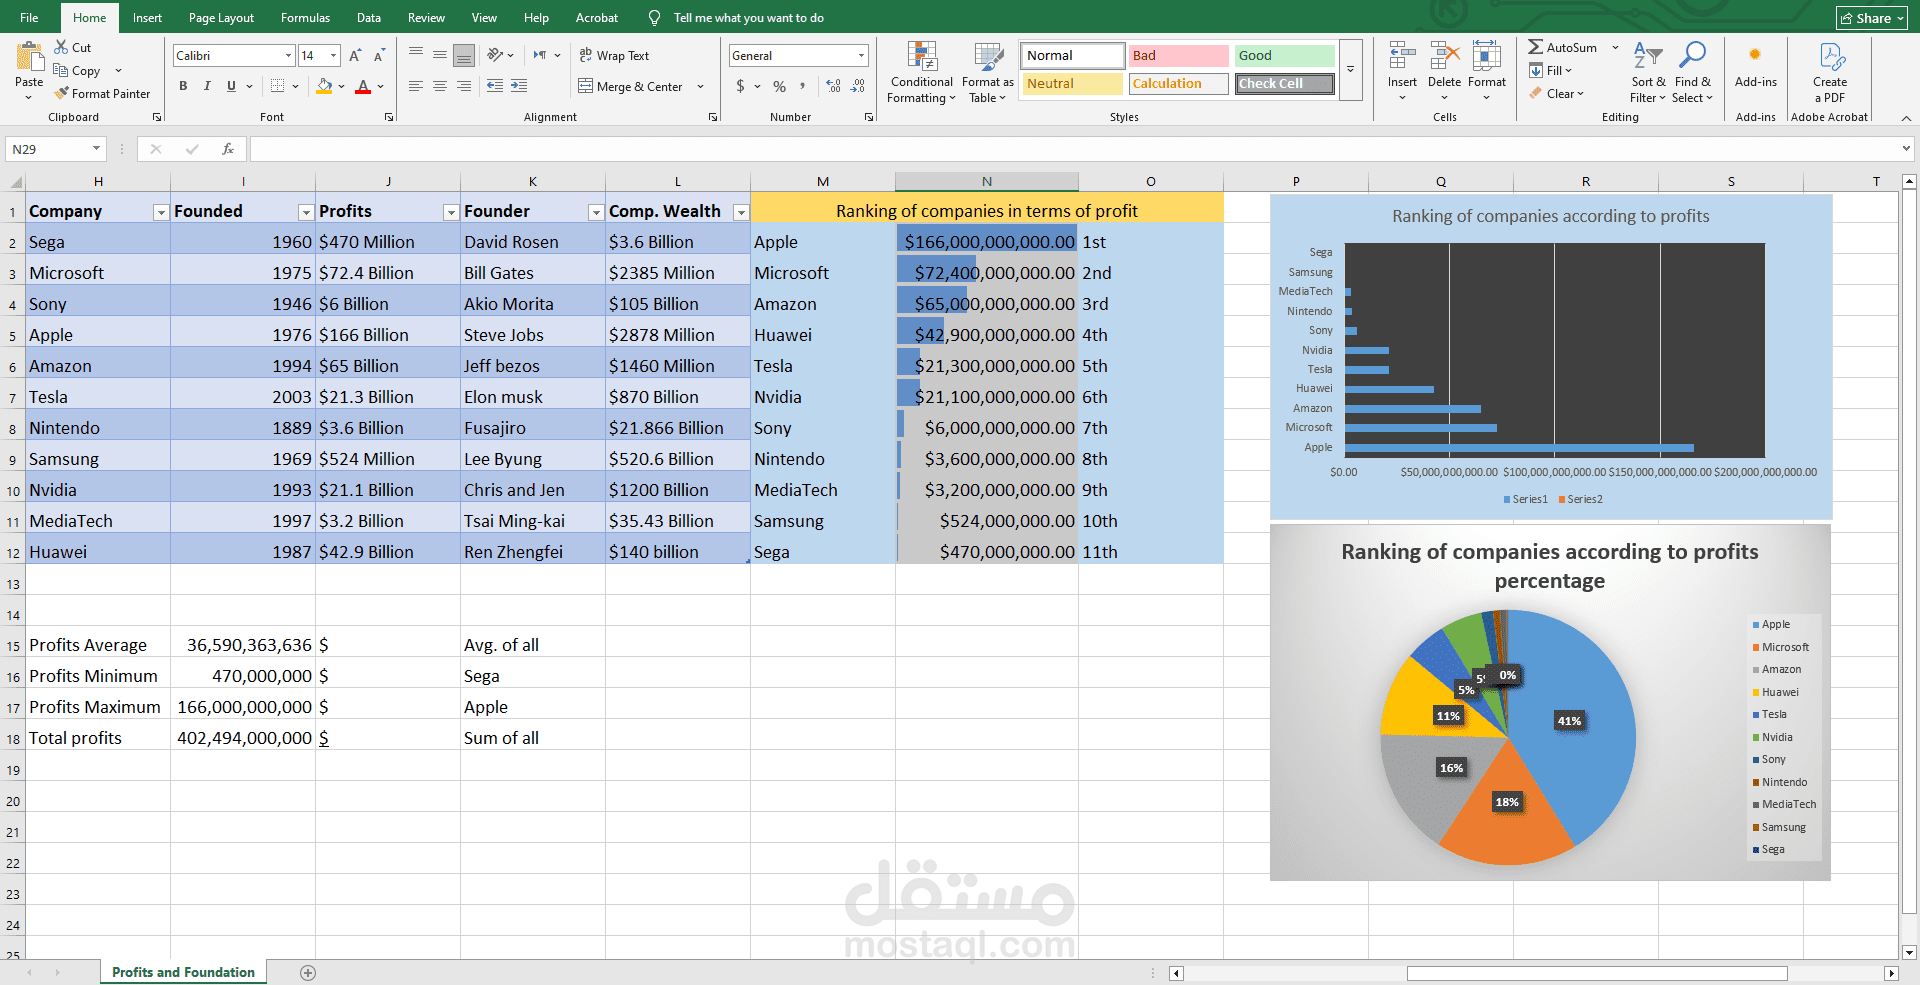Apply the Neutral yellow cell style

(1072, 84)
